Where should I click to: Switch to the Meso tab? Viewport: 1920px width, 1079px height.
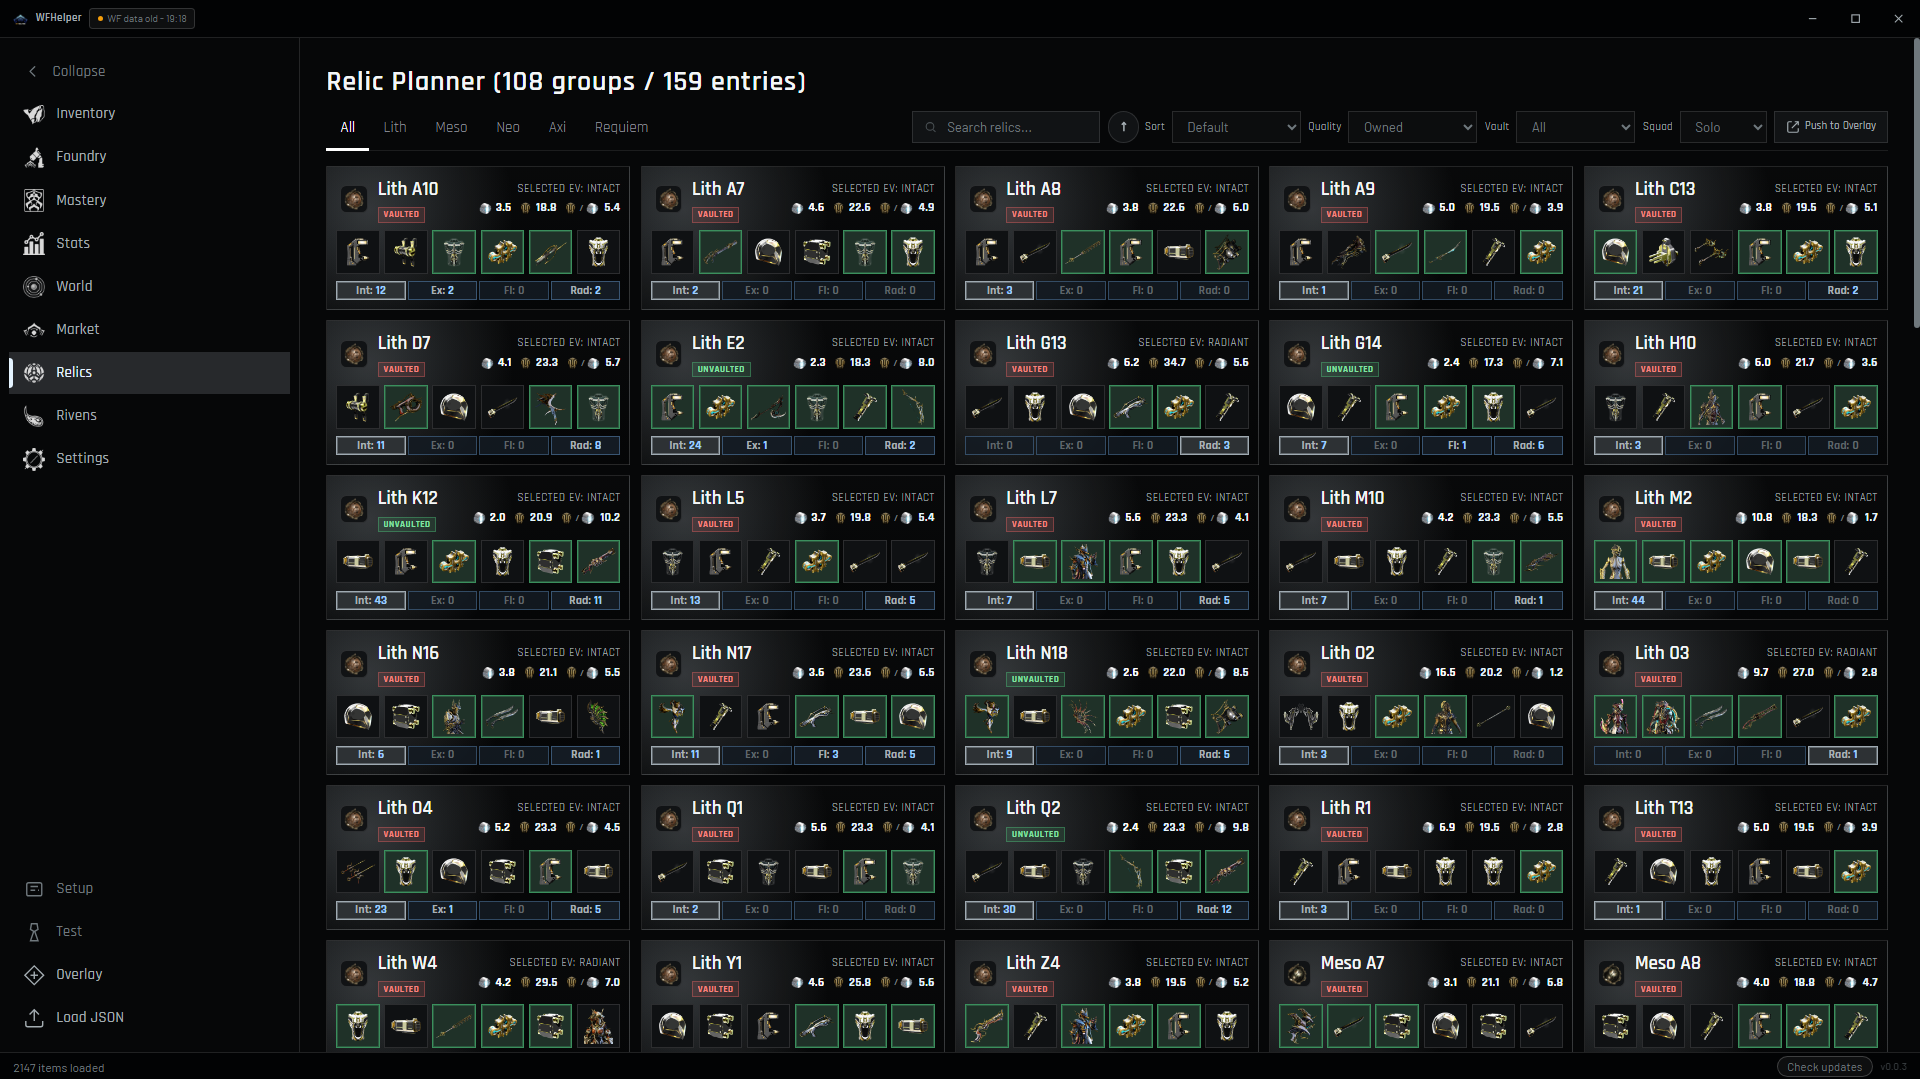click(x=451, y=128)
